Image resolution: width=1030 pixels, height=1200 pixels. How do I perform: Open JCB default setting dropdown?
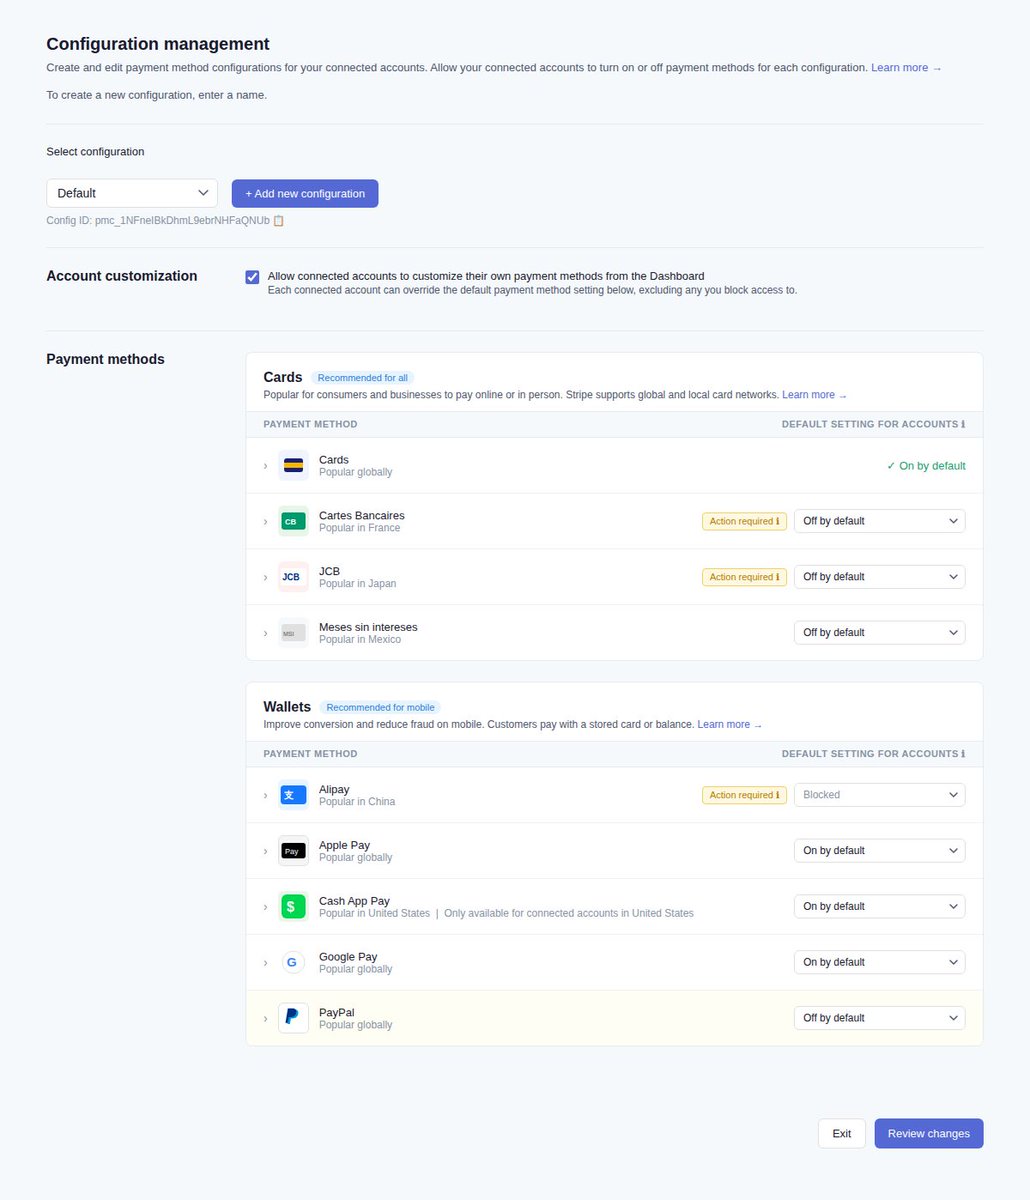(880, 577)
